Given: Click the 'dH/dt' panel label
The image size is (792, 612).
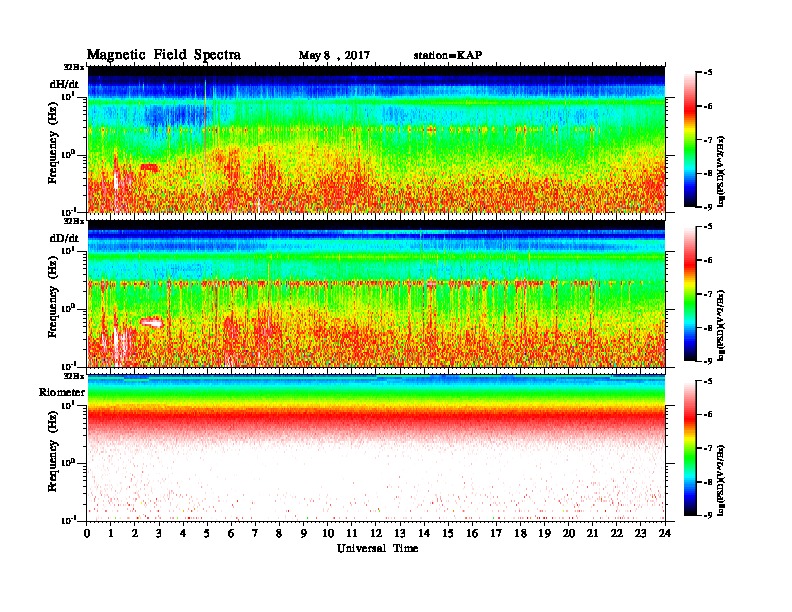Looking at the screenshot, I should click(x=64, y=84).
